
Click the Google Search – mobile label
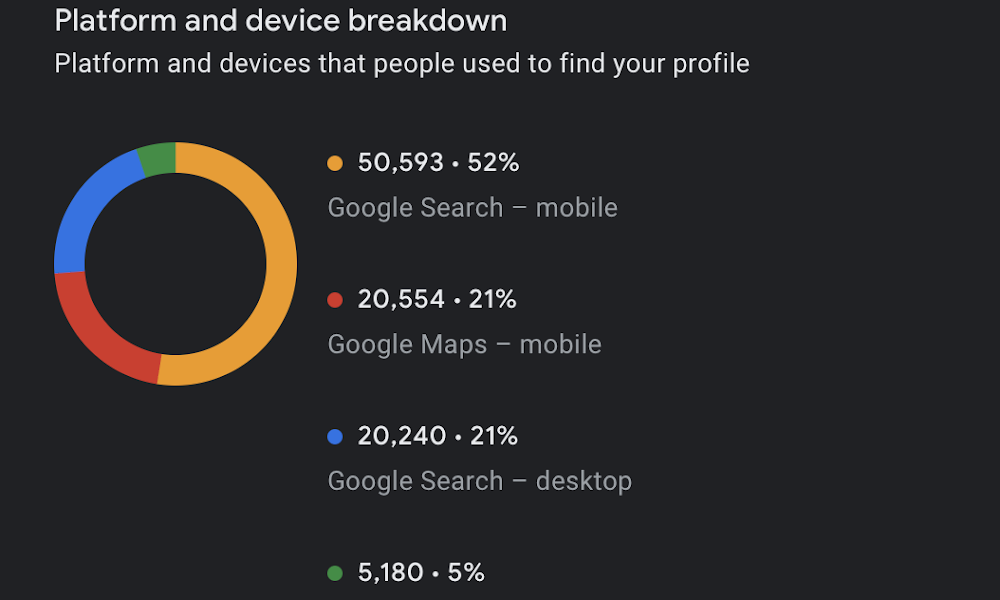pos(473,208)
